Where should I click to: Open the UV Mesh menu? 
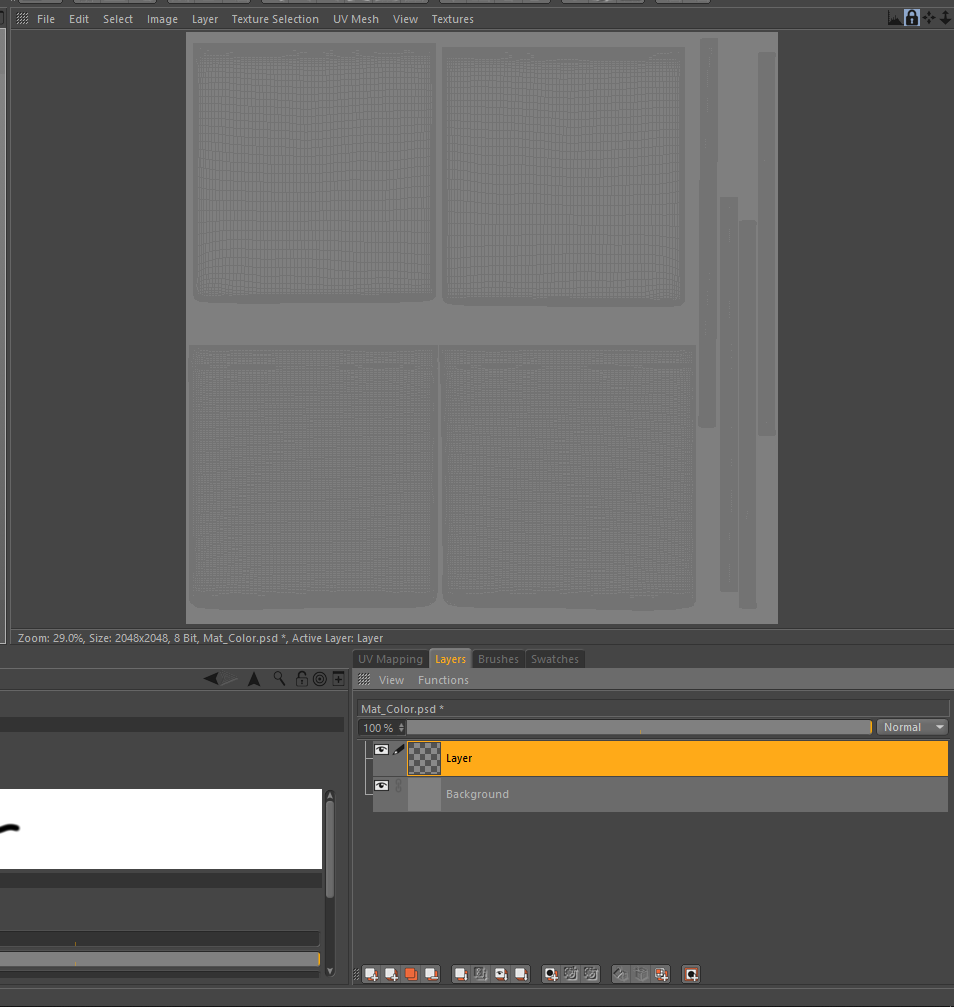356,19
